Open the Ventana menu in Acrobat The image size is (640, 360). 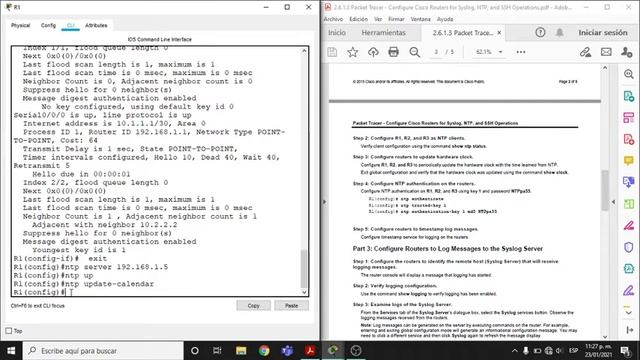(x=420, y=19)
